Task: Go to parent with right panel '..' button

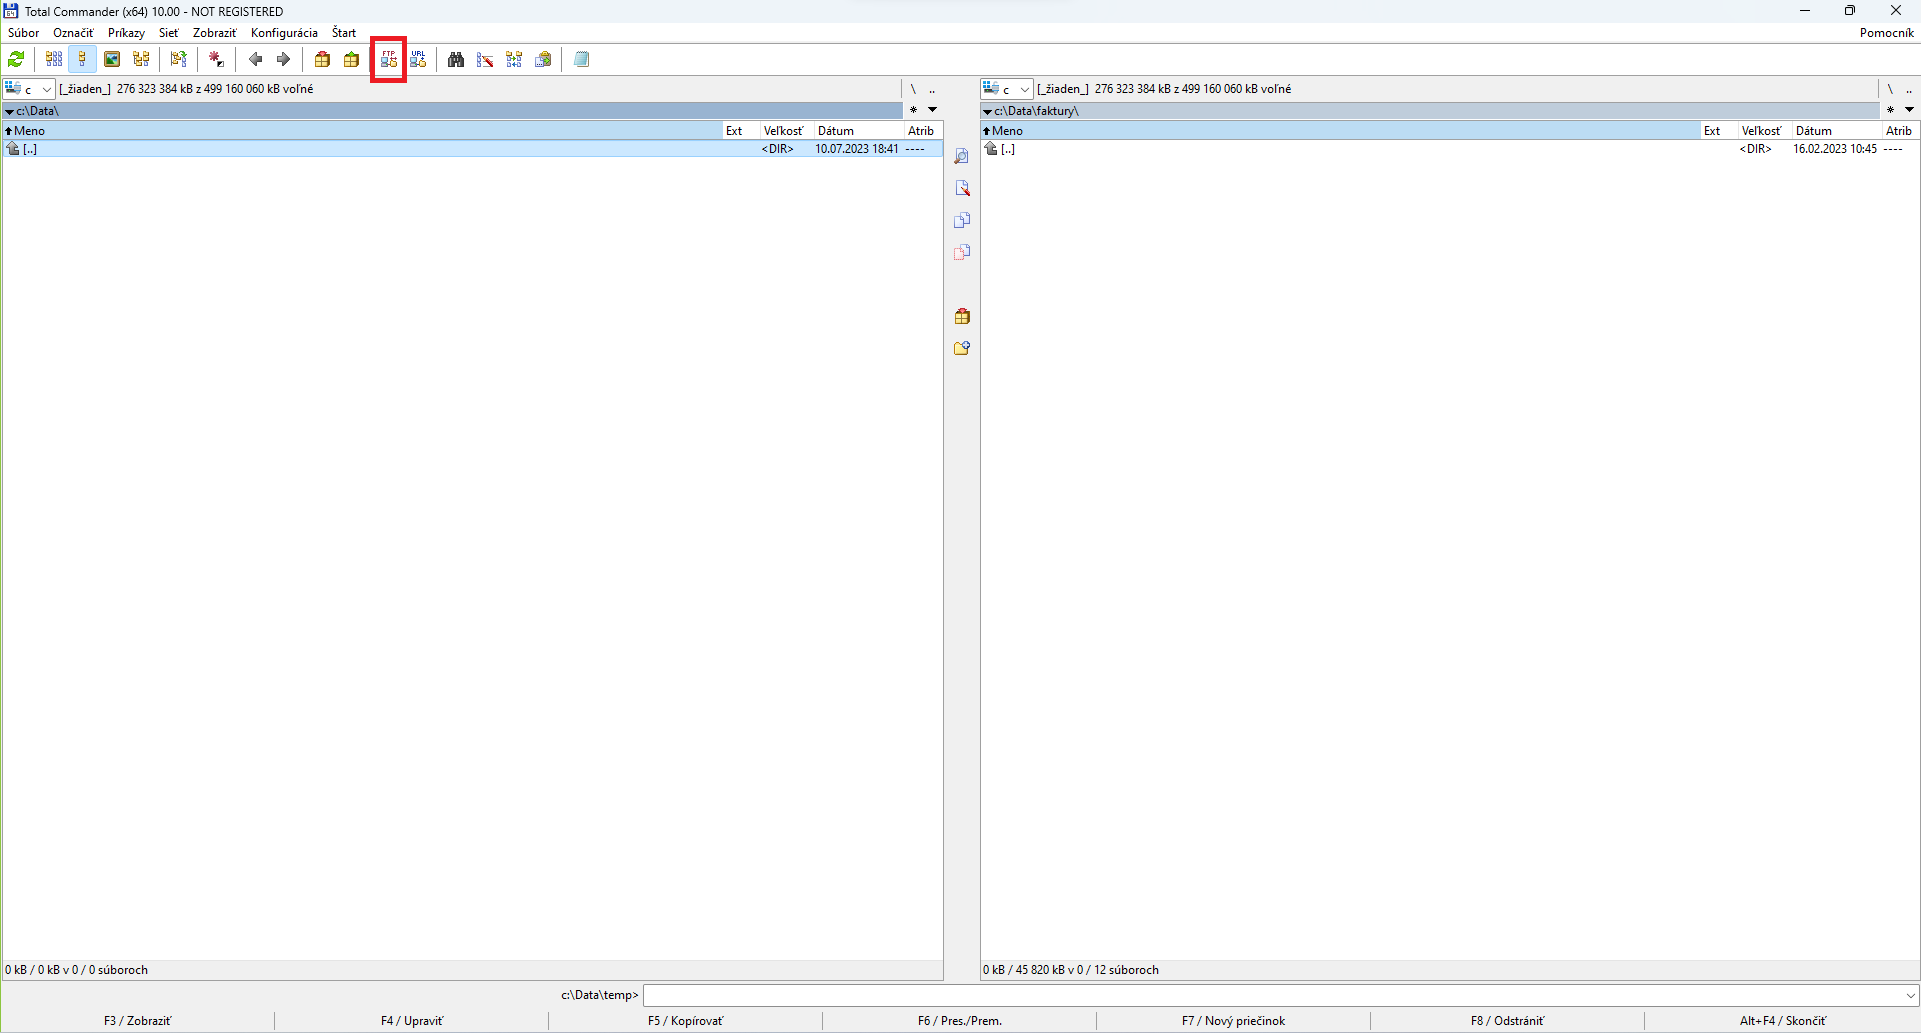Action: [1909, 89]
